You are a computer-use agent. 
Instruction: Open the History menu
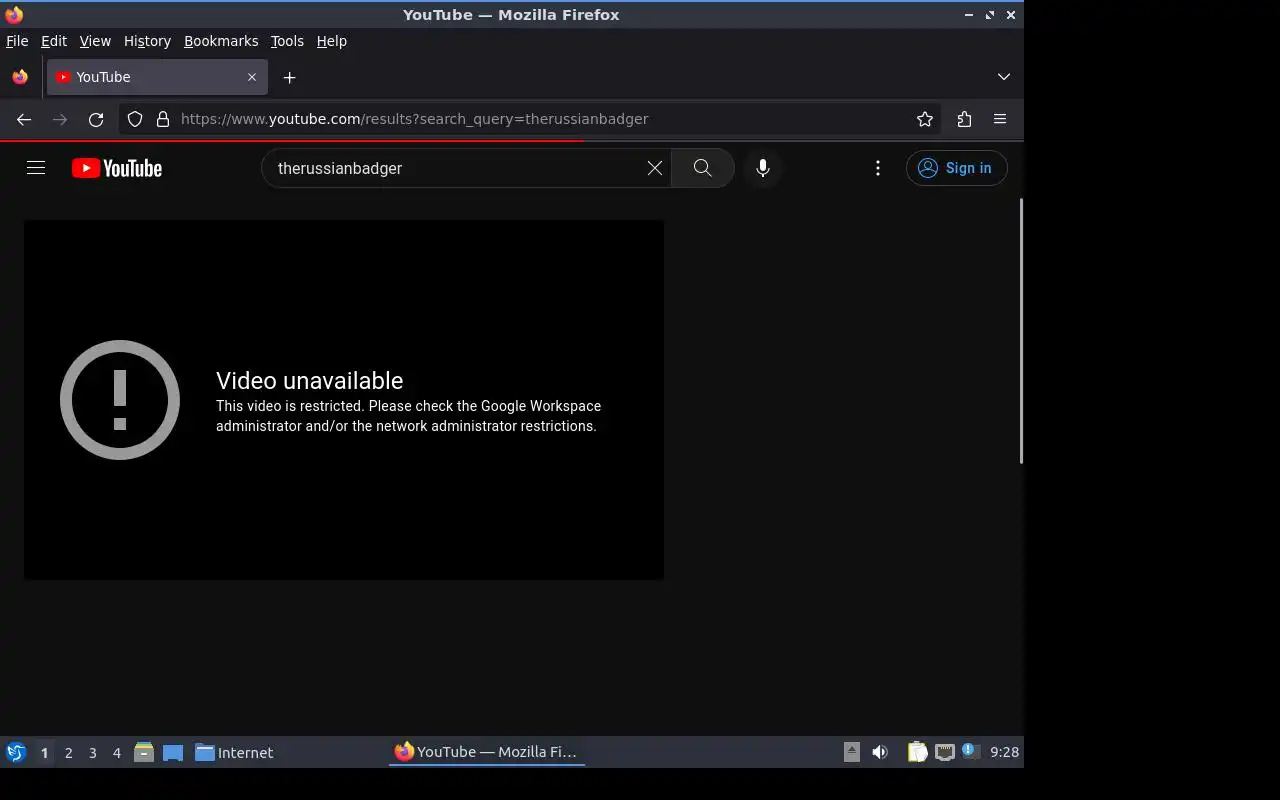pyautogui.click(x=147, y=41)
